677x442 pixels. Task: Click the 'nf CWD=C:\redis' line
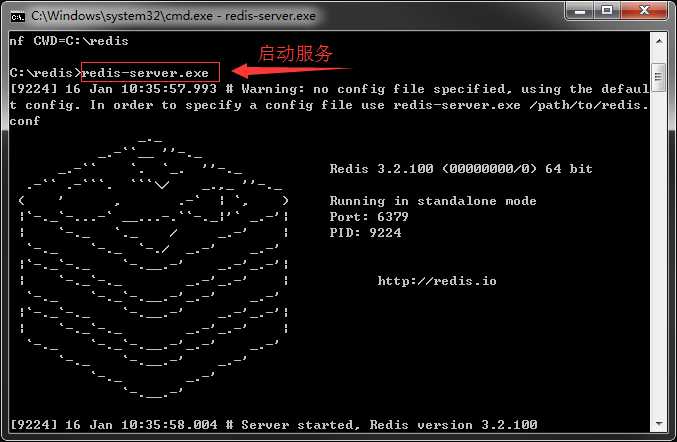69,41
